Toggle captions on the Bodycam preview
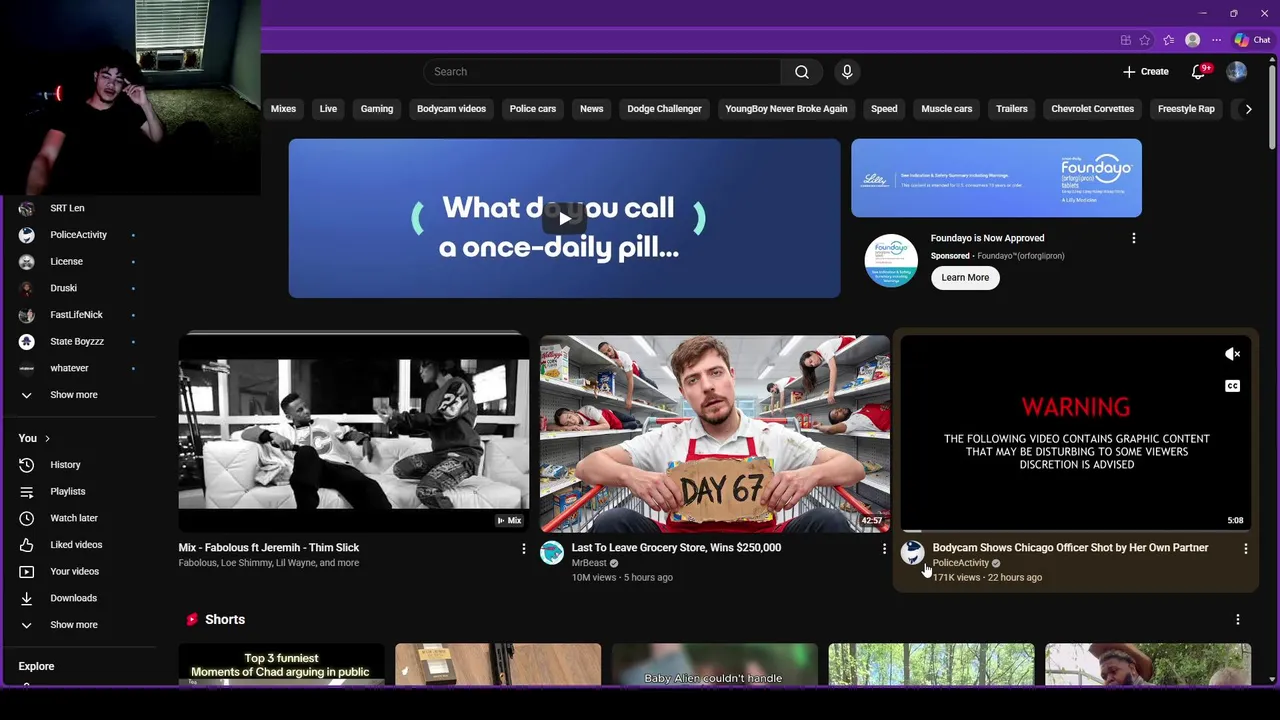This screenshot has height=720, width=1280. point(1232,386)
